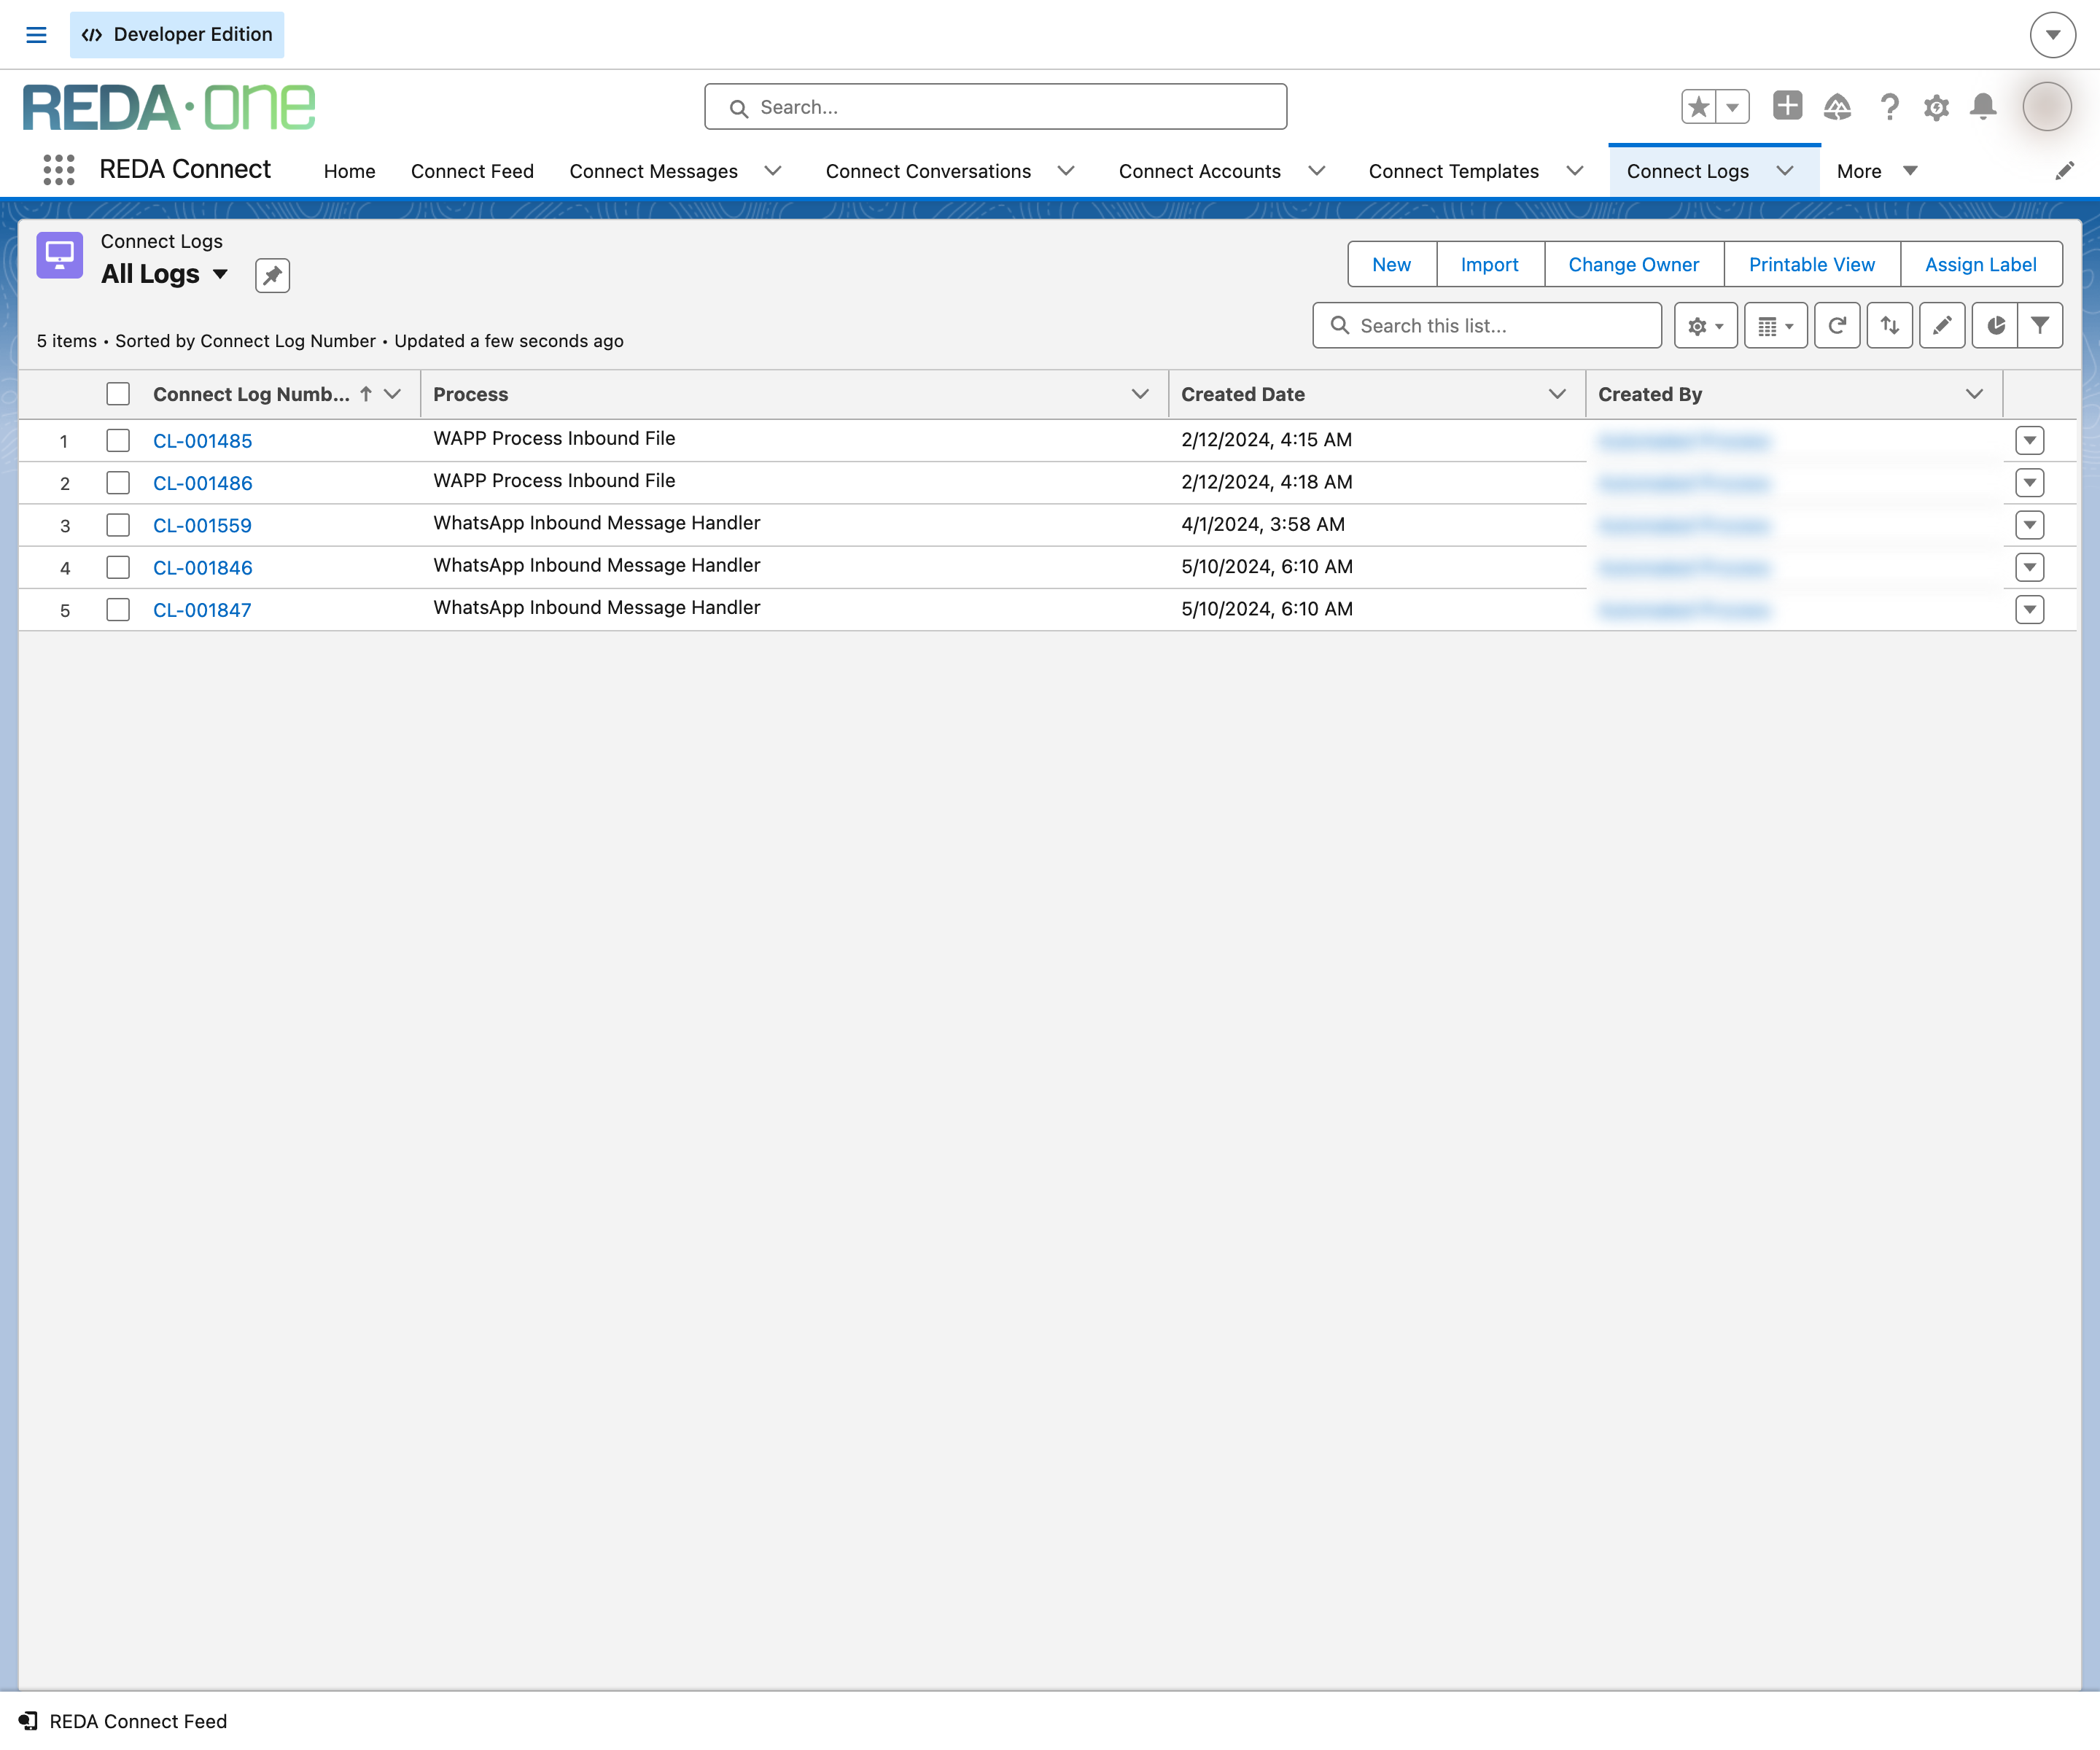The height and width of the screenshot is (1750, 2100).
Task: Open the Setup gear icon
Action: (x=1937, y=107)
